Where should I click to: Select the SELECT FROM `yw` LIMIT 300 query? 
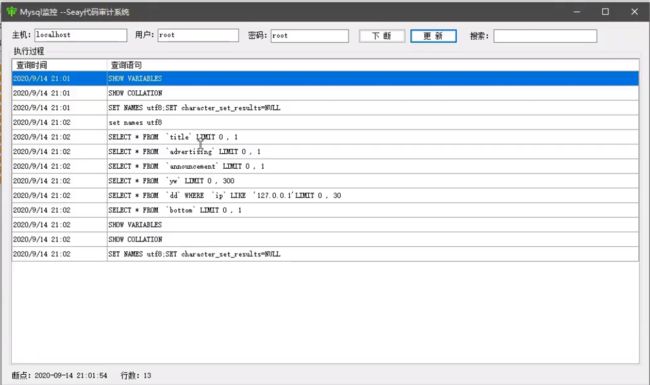[x=325, y=181]
